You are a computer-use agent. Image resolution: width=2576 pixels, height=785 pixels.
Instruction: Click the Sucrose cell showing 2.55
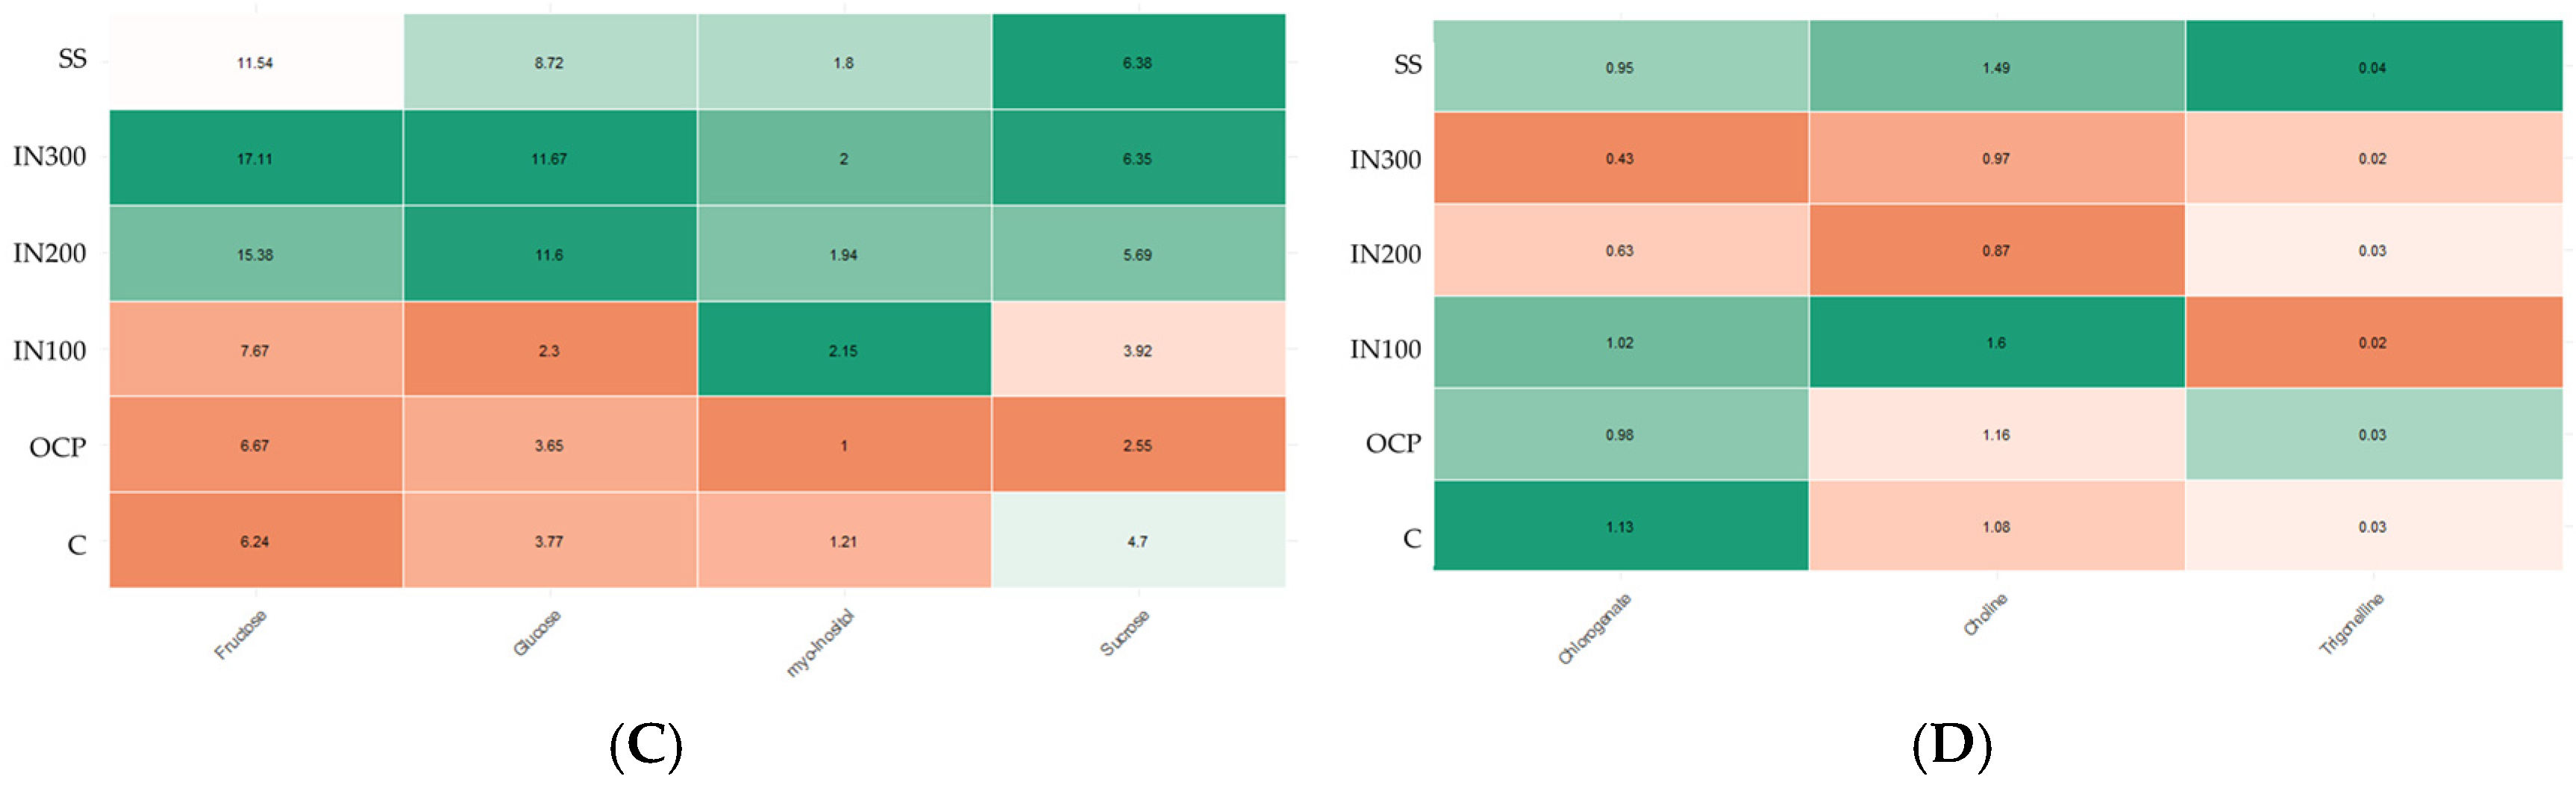click(x=1137, y=445)
